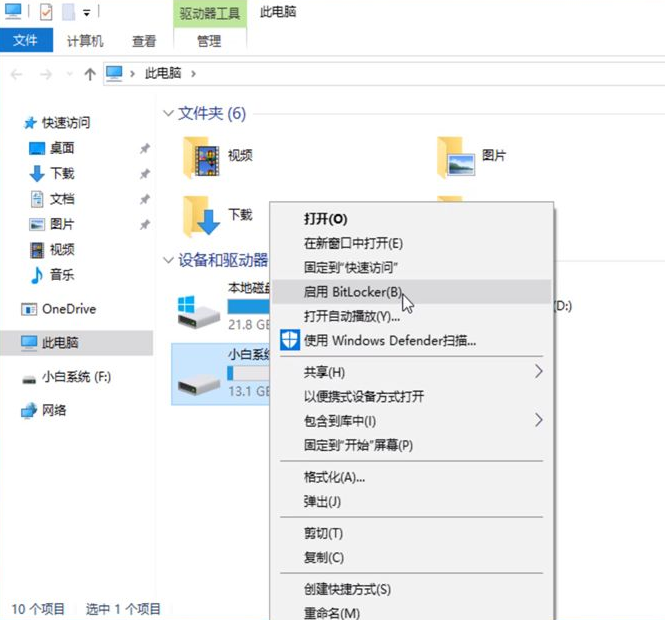
Task: Switch to the View ribbon tab
Action: pos(143,41)
